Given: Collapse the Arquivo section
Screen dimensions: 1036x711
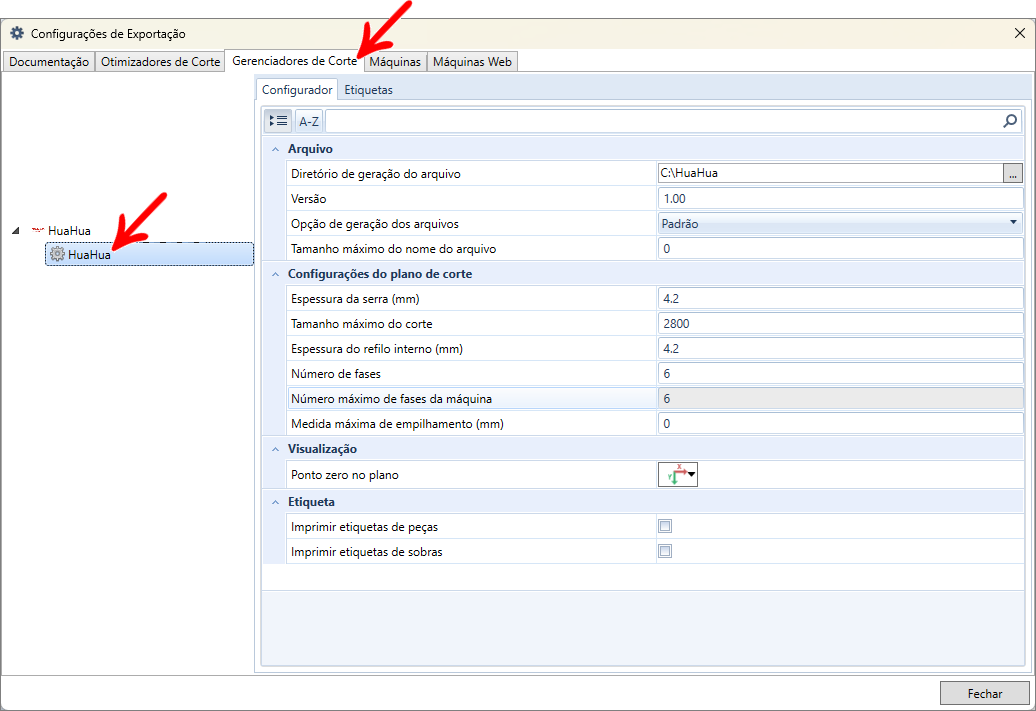Looking at the screenshot, I should 276,149.
